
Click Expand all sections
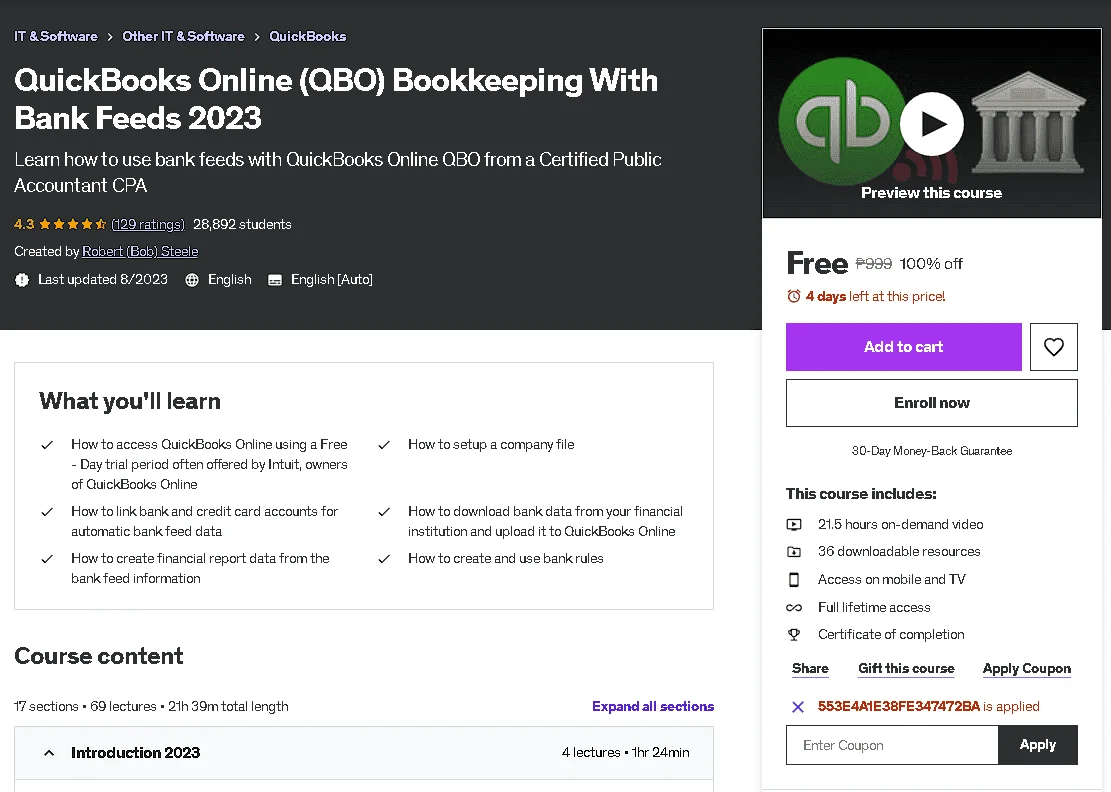coord(653,706)
